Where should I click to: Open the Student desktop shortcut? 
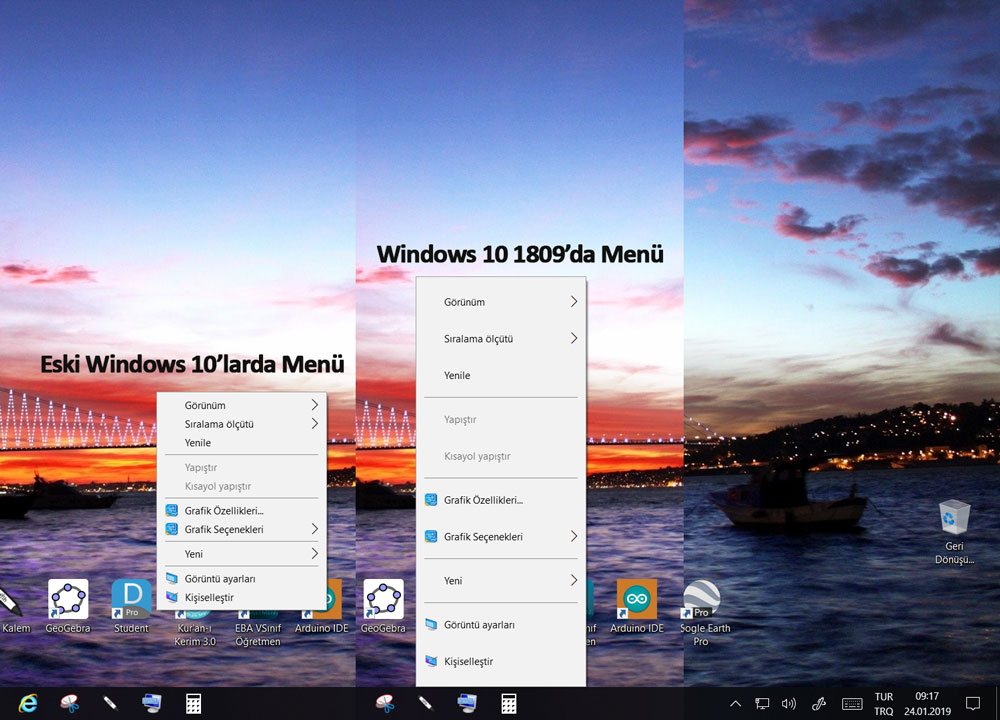[131, 606]
